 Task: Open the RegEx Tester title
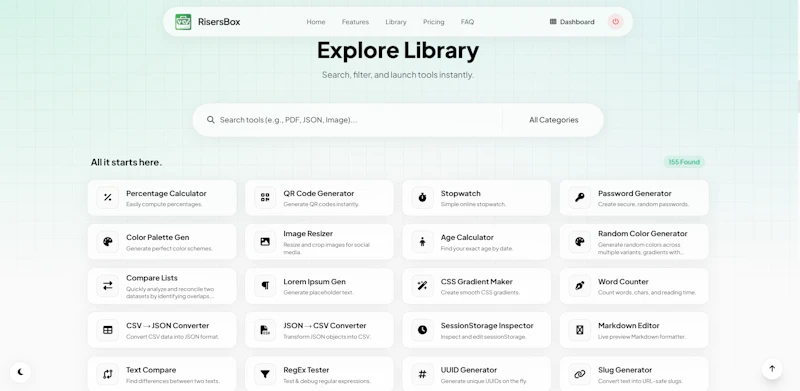(306, 370)
